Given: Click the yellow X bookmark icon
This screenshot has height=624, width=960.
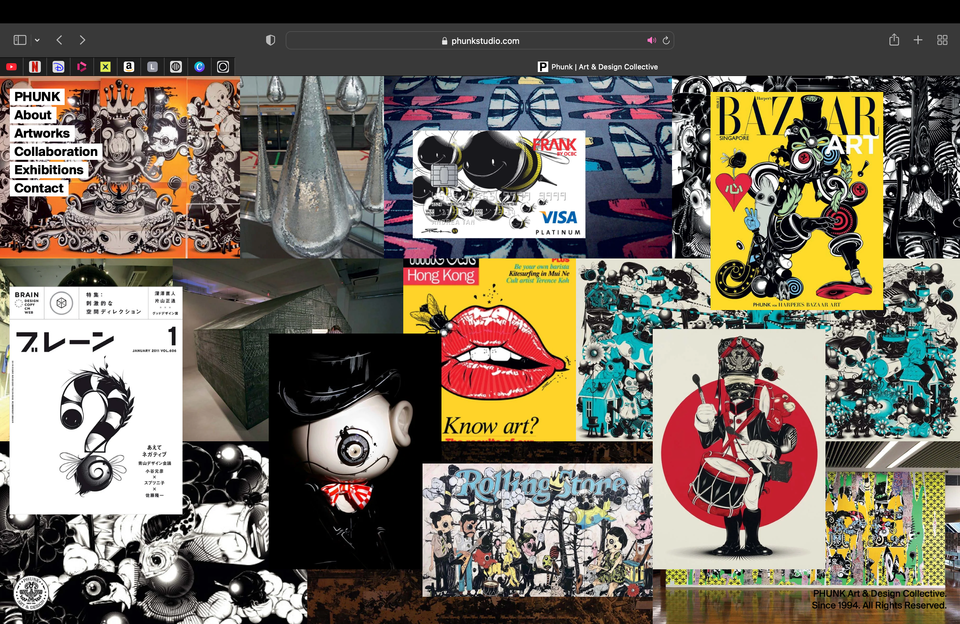Looking at the screenshot, I should (105, 67).
